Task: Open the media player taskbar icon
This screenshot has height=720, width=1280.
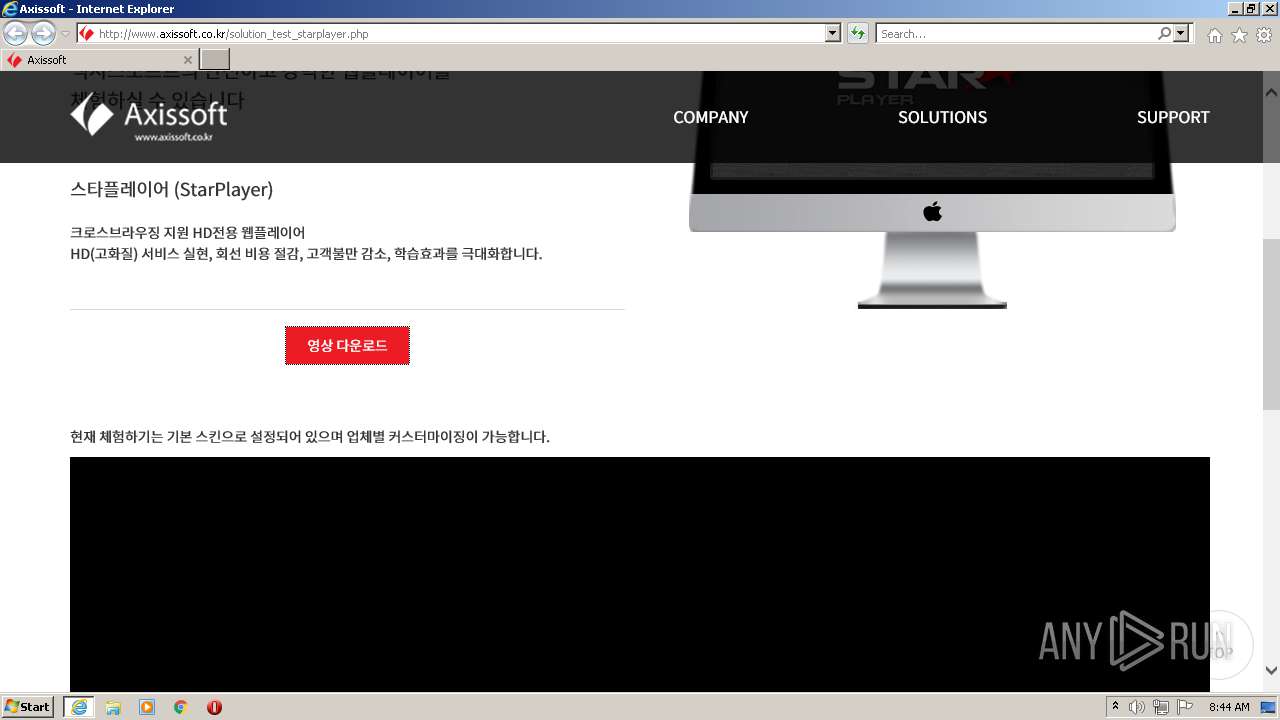Action: point(147,707)
